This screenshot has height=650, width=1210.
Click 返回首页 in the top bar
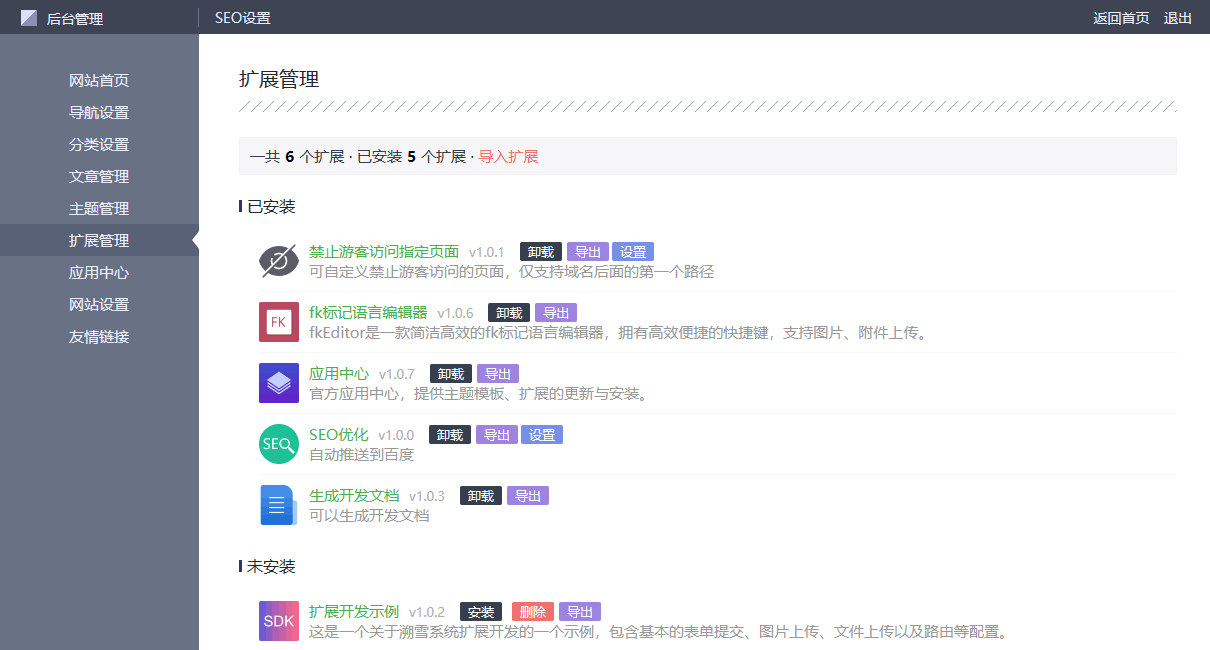[1121, 18]
